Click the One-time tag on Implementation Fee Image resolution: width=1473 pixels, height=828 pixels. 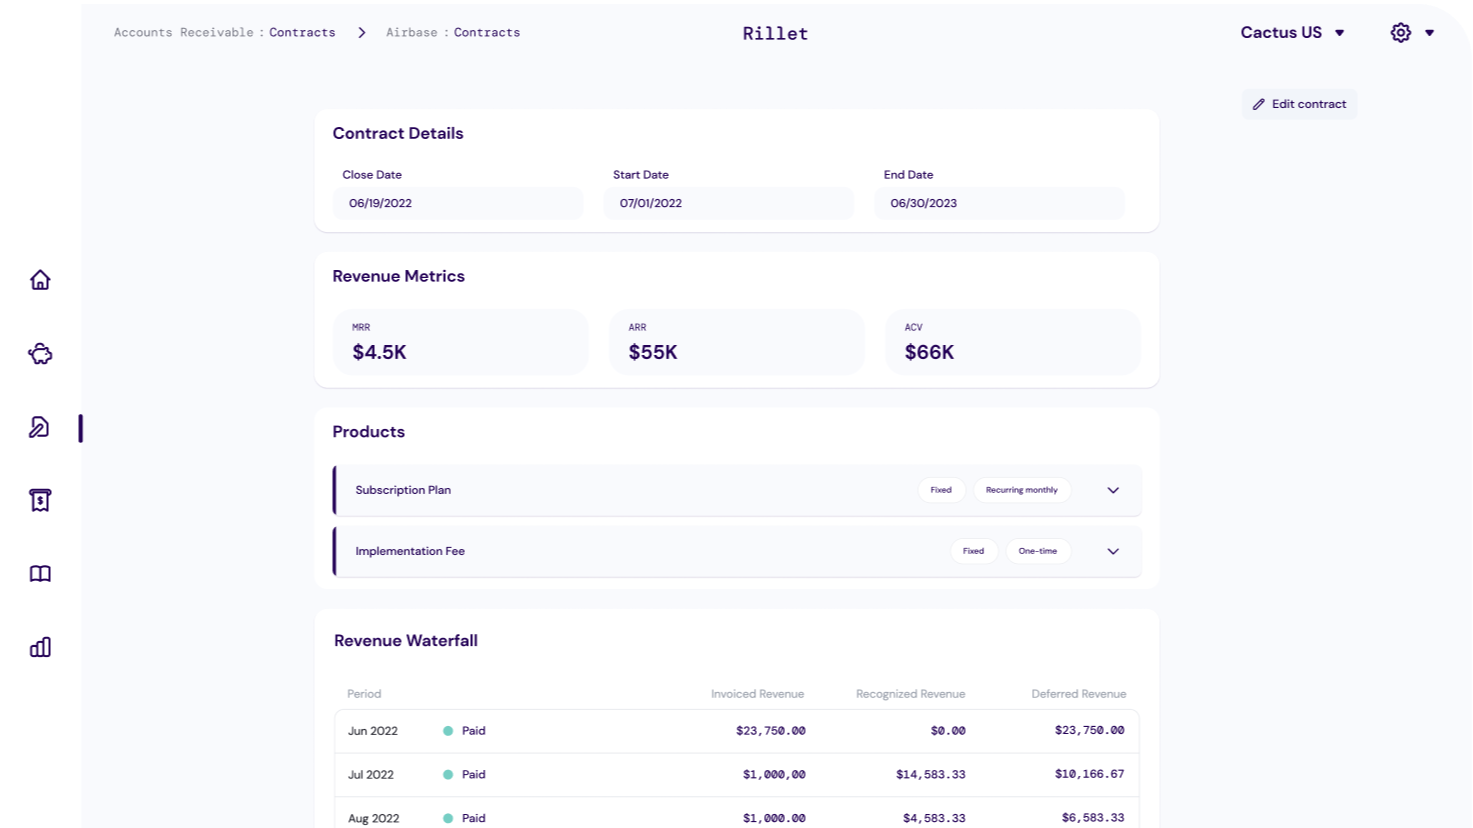click(x=1037, y=551)
